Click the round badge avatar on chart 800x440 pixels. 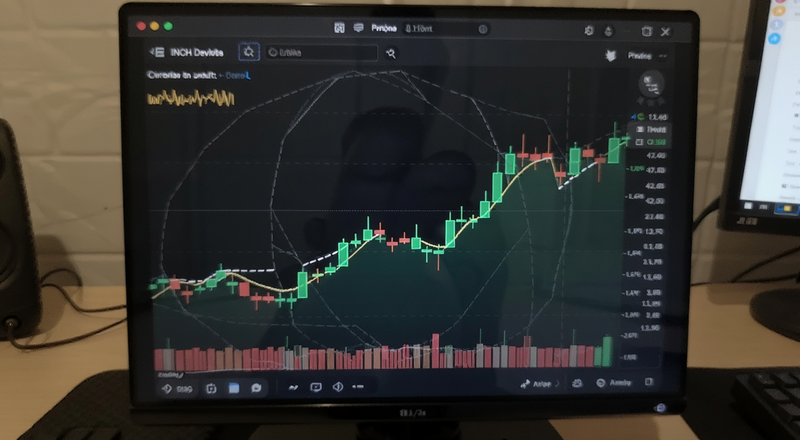click(651, 83)
